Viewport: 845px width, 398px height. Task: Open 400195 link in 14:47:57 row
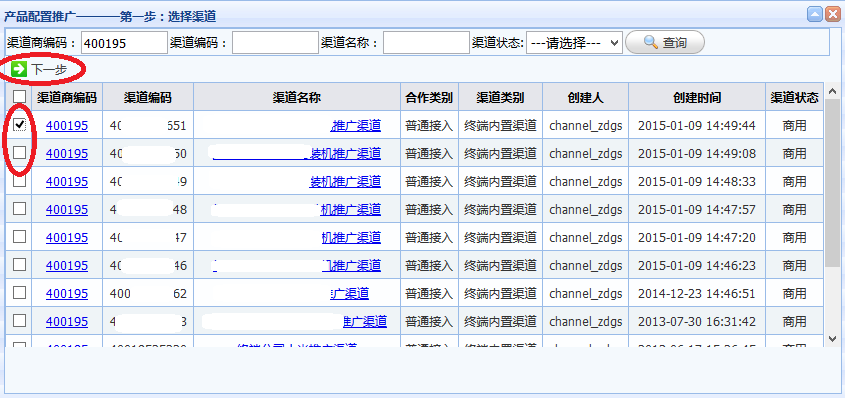coord(67,209)
